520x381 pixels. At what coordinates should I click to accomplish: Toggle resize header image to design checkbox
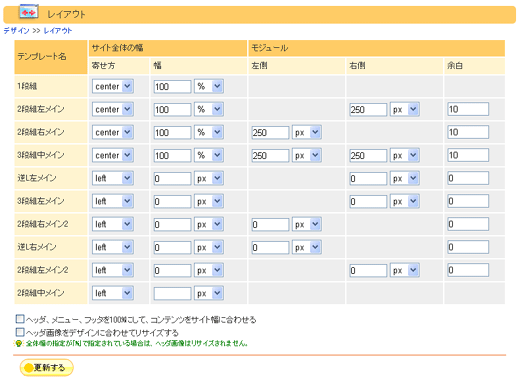coord(20,332)
